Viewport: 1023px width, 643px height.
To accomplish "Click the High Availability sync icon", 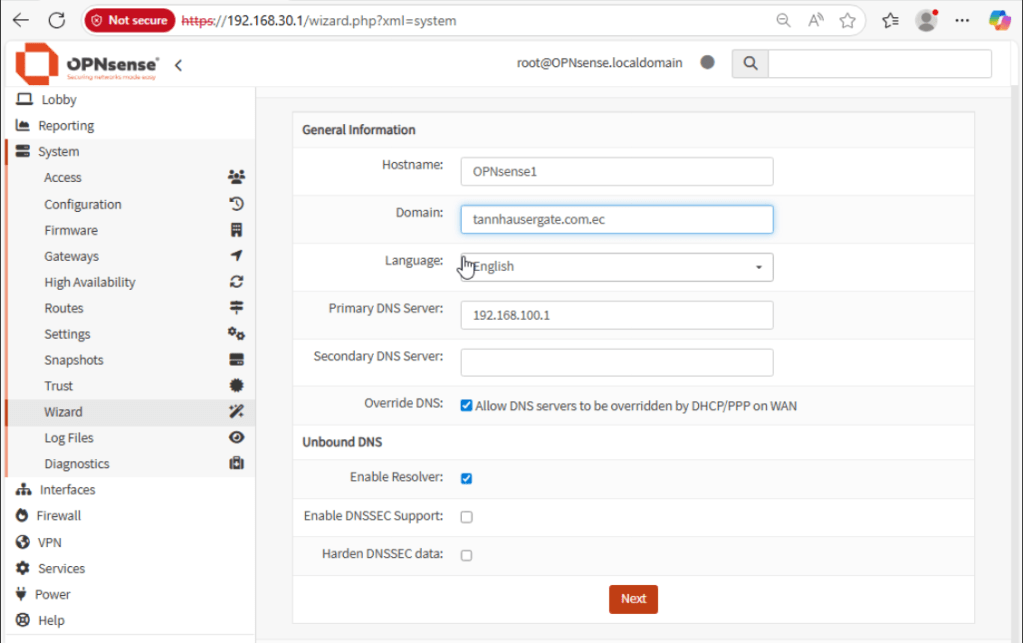I will point(236,282).
